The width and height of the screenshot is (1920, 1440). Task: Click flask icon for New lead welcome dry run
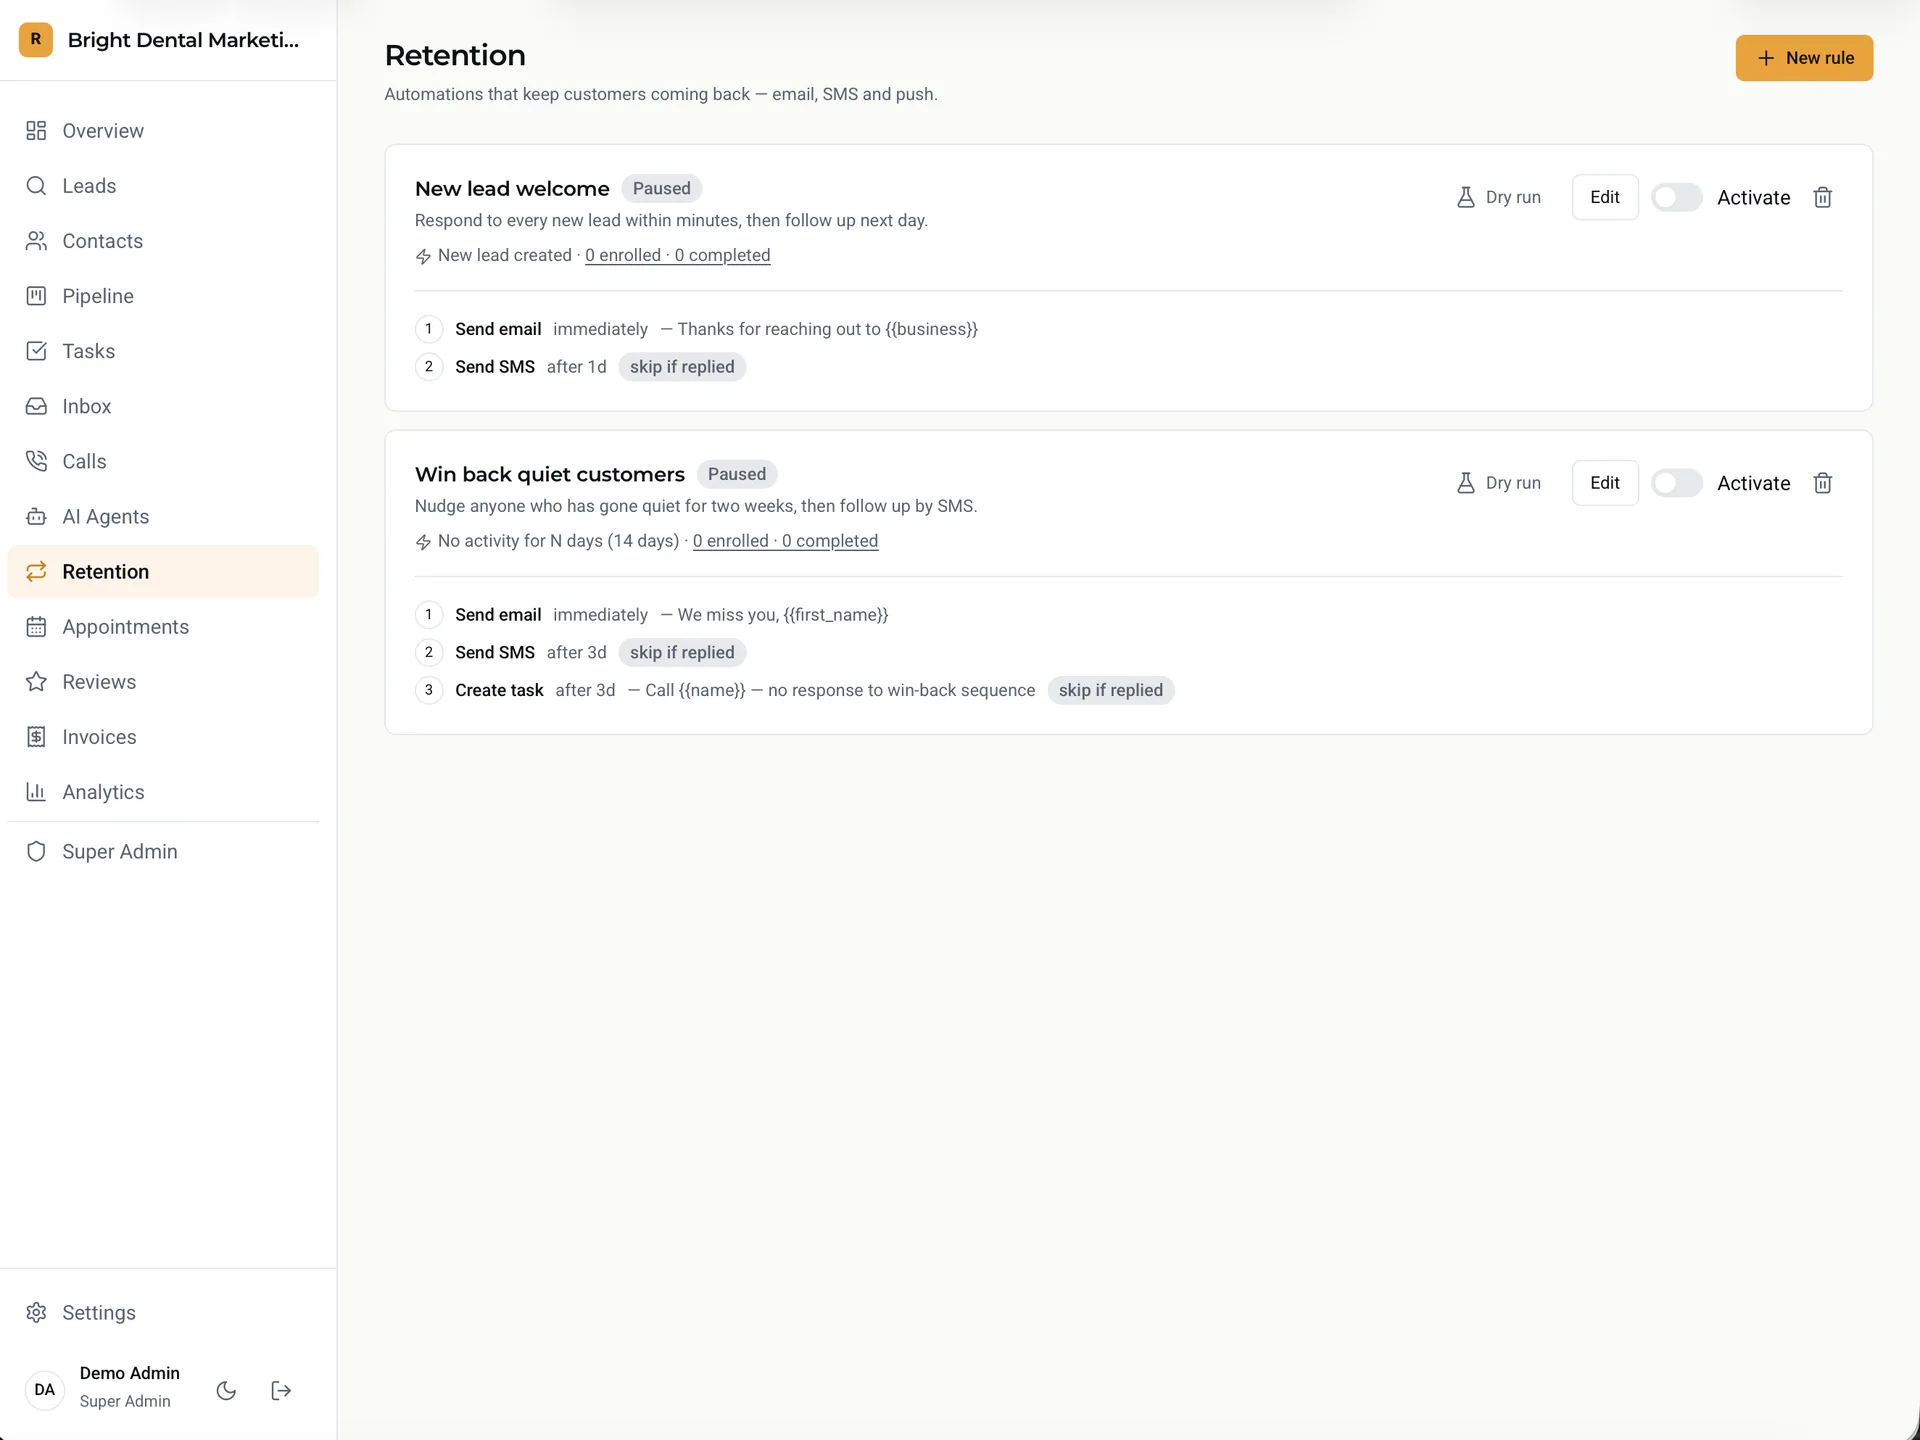point(1466,197)
